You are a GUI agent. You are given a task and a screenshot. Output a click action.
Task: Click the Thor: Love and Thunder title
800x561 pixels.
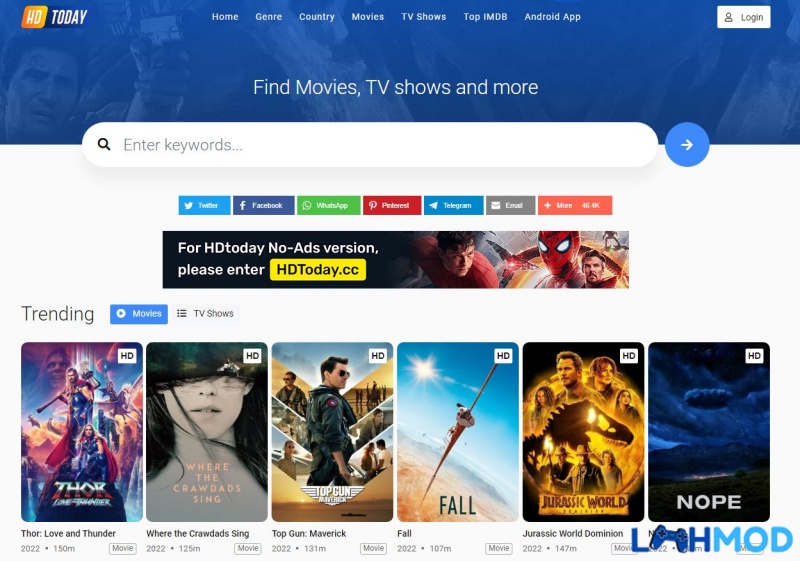coord(68,533)
